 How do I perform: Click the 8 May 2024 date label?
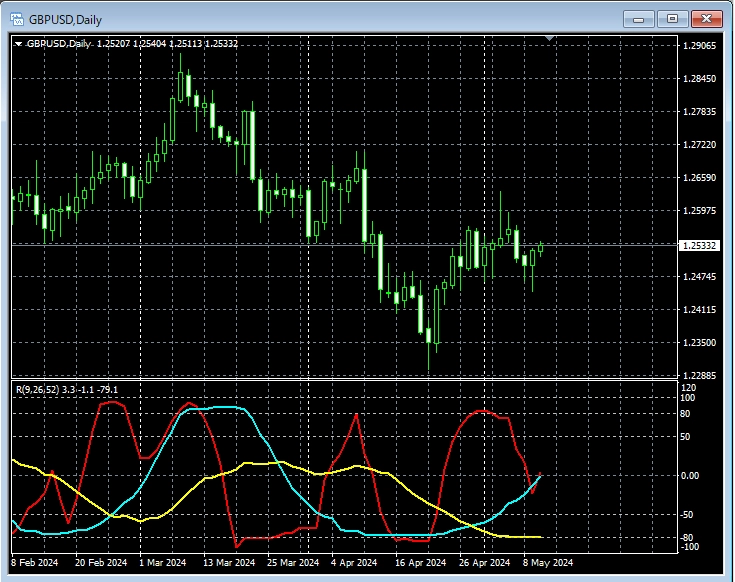pyautogui.click(x=548, y=563)
